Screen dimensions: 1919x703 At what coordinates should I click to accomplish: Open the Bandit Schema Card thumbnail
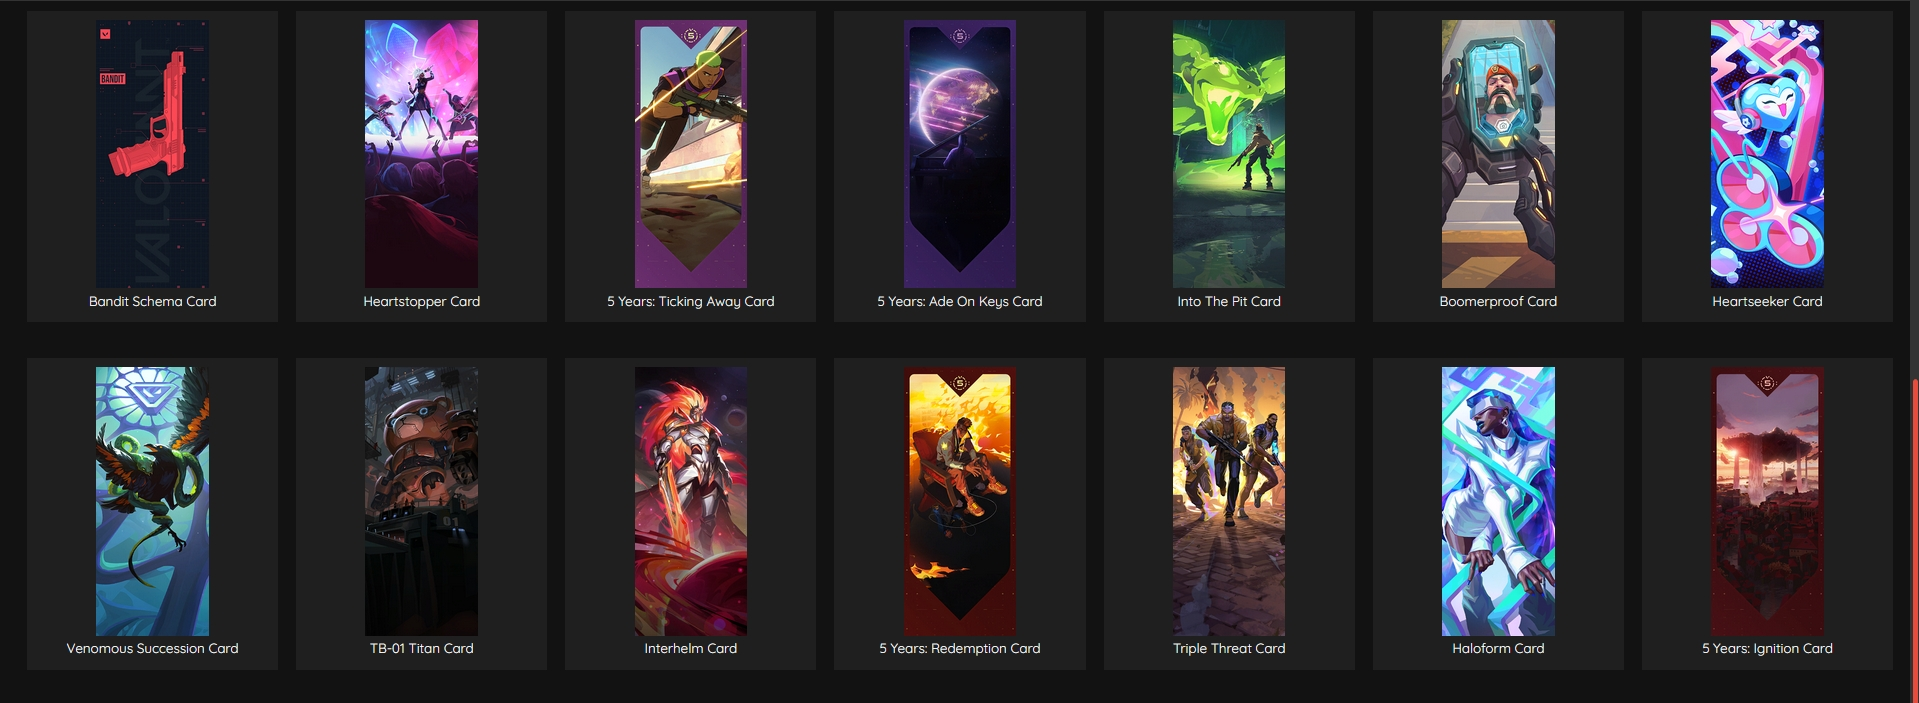tap(152, 154)
